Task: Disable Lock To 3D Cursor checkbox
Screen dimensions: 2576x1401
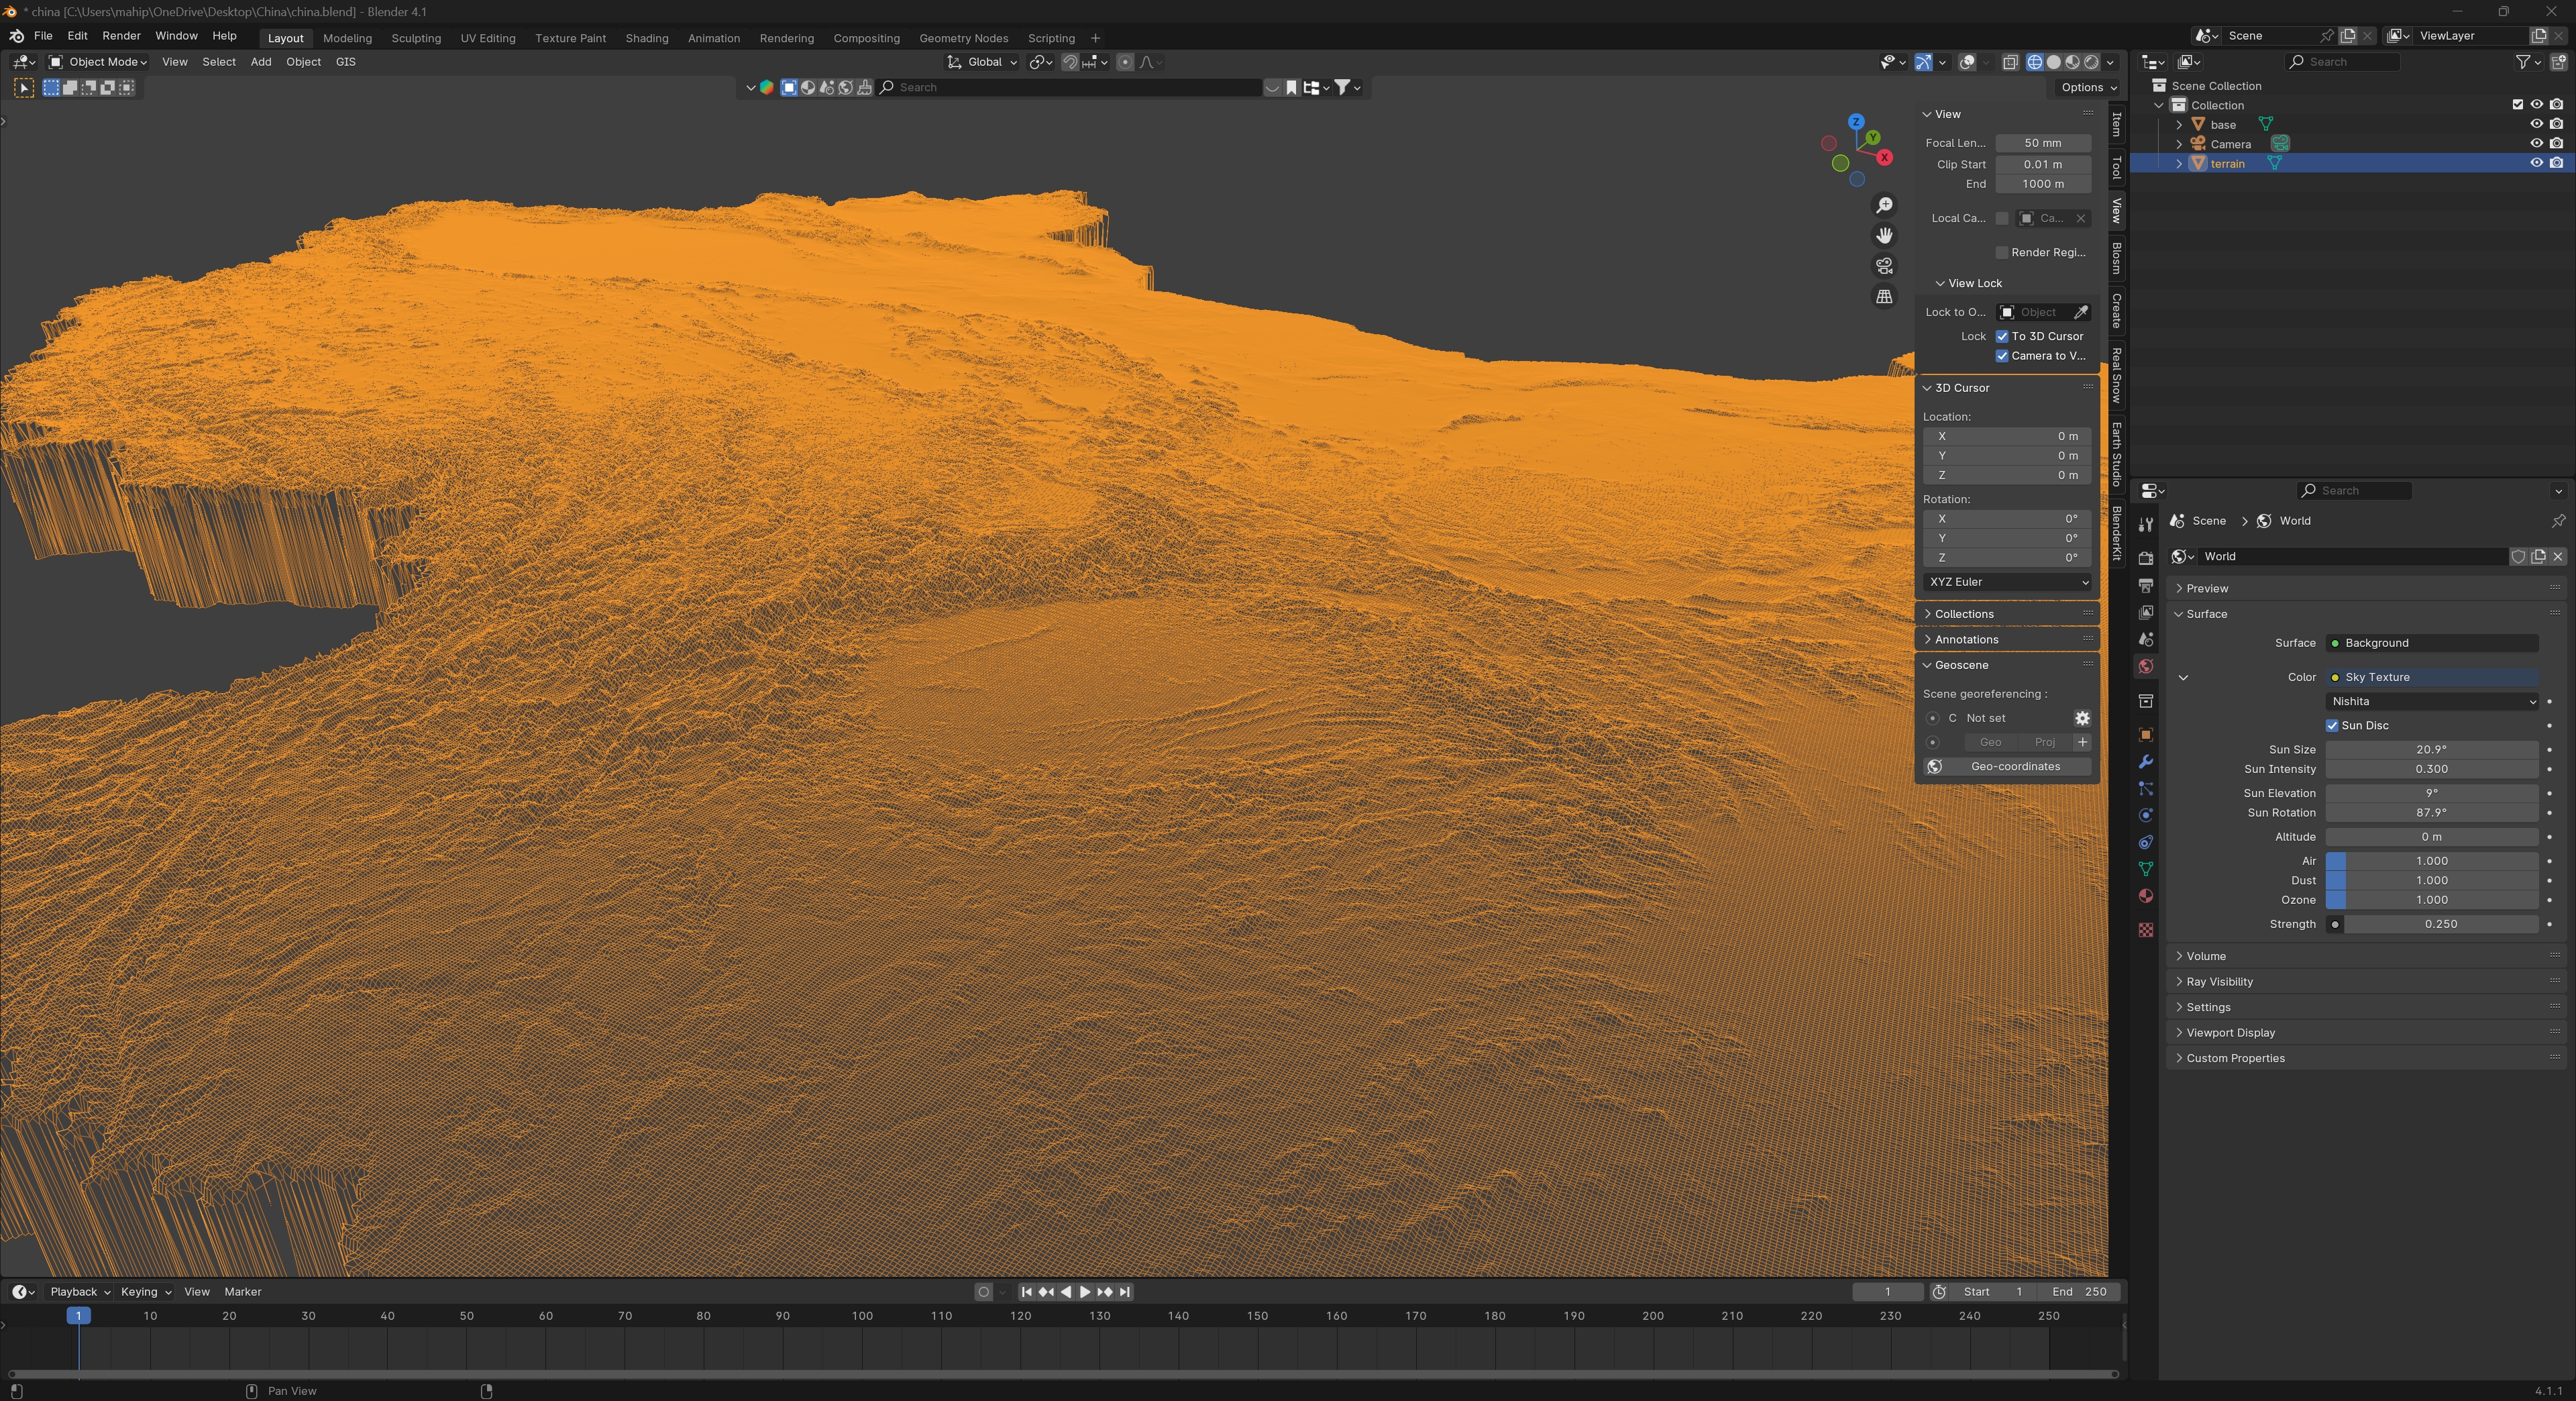Action: tap(2002, 337)
